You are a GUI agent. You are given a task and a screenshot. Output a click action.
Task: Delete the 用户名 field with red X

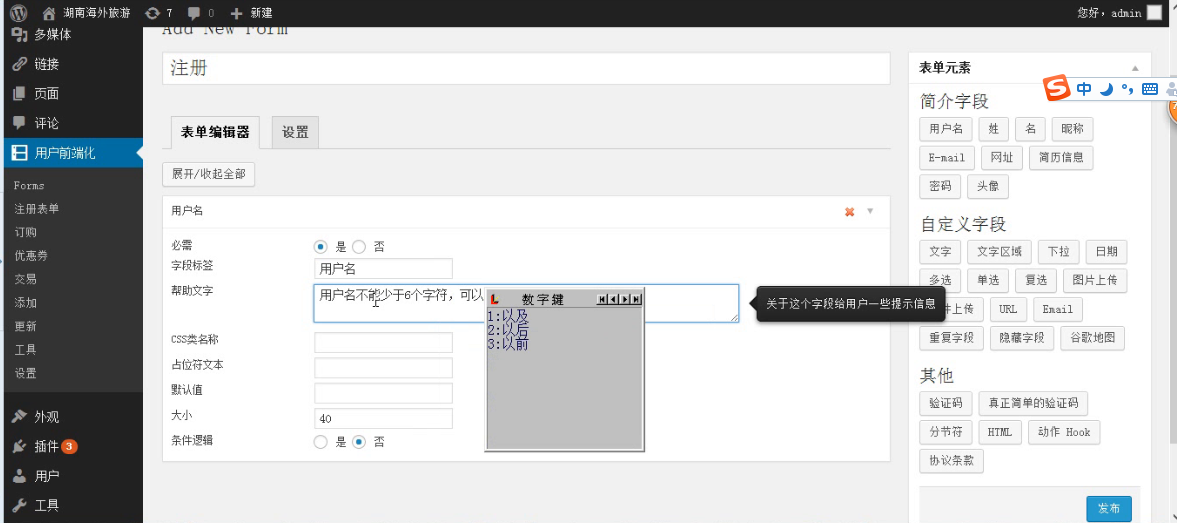tap(850, 212)
